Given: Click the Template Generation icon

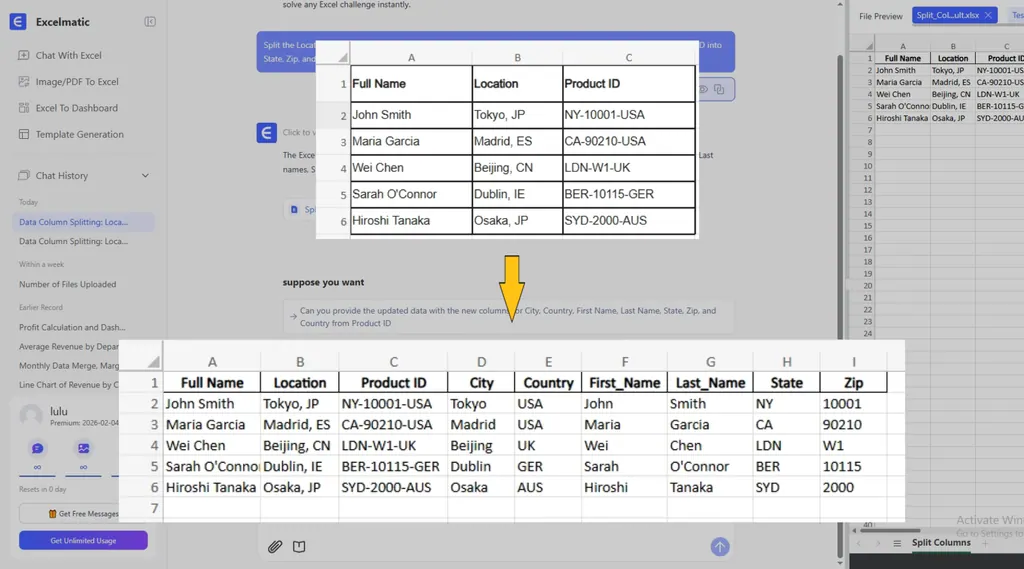Looking at the screenshot, I should pyautogui.click(x=24, y=134).
